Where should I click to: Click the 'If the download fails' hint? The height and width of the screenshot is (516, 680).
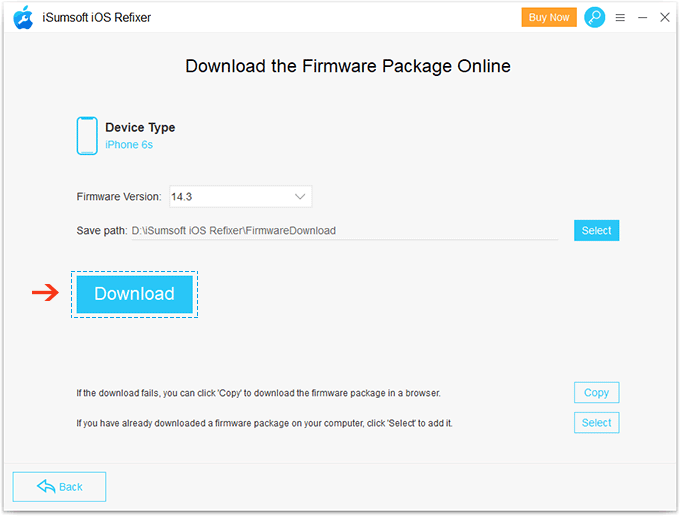[x=258, y=393]
